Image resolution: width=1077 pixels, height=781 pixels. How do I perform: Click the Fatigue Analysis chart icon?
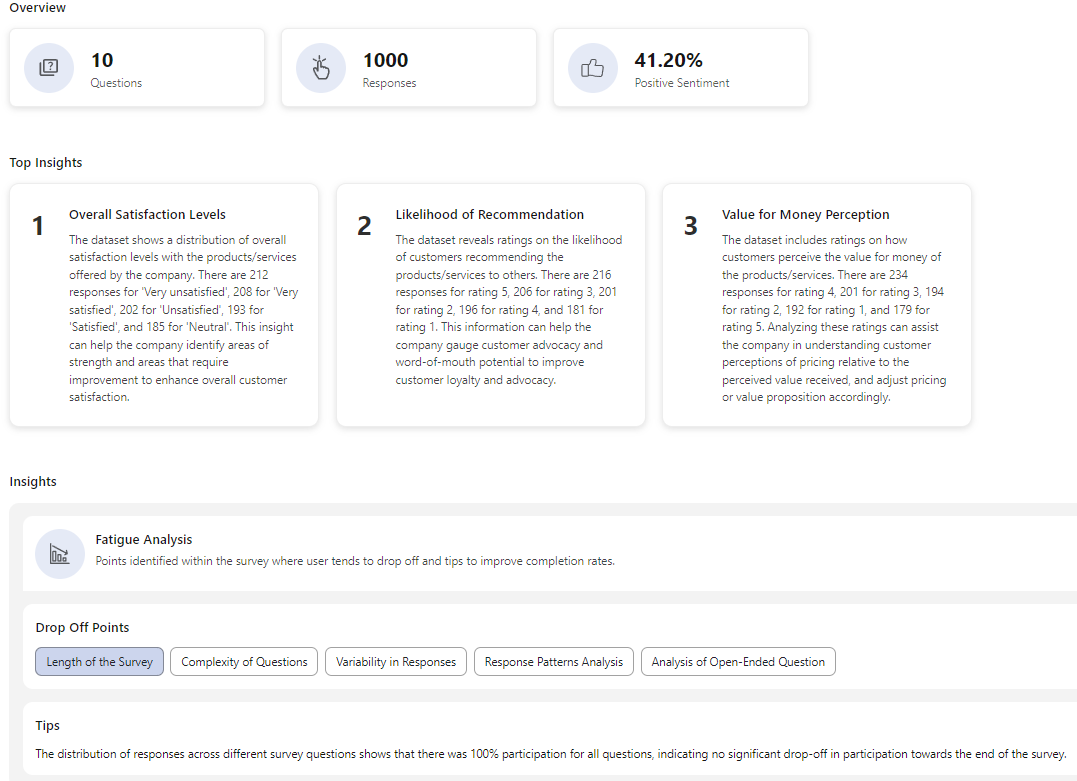pyautogui.click(x=60, y=552)
